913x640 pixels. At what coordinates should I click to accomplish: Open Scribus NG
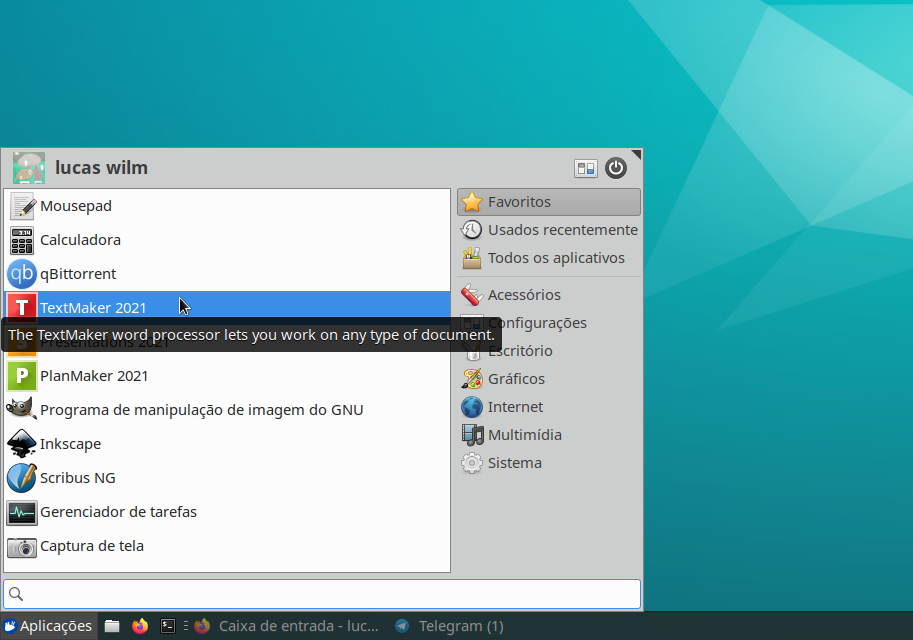78,478
